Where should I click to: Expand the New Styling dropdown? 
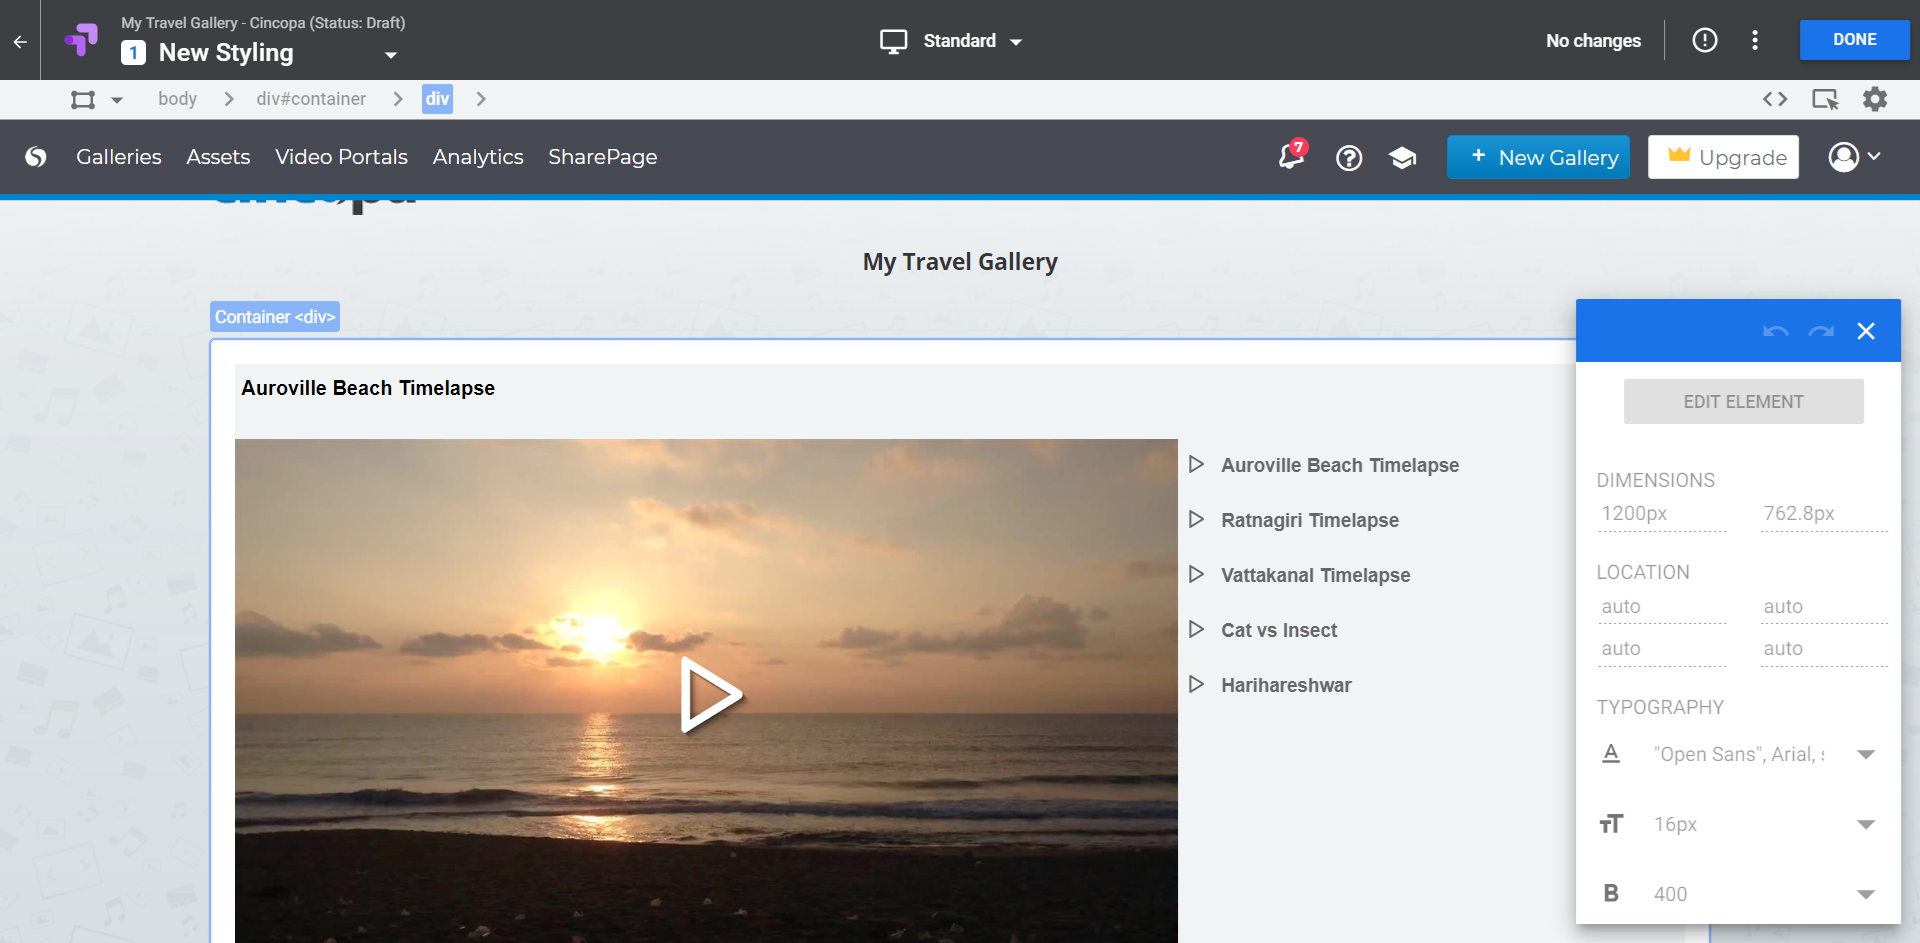pyautogui.click(x=391, y=55)
